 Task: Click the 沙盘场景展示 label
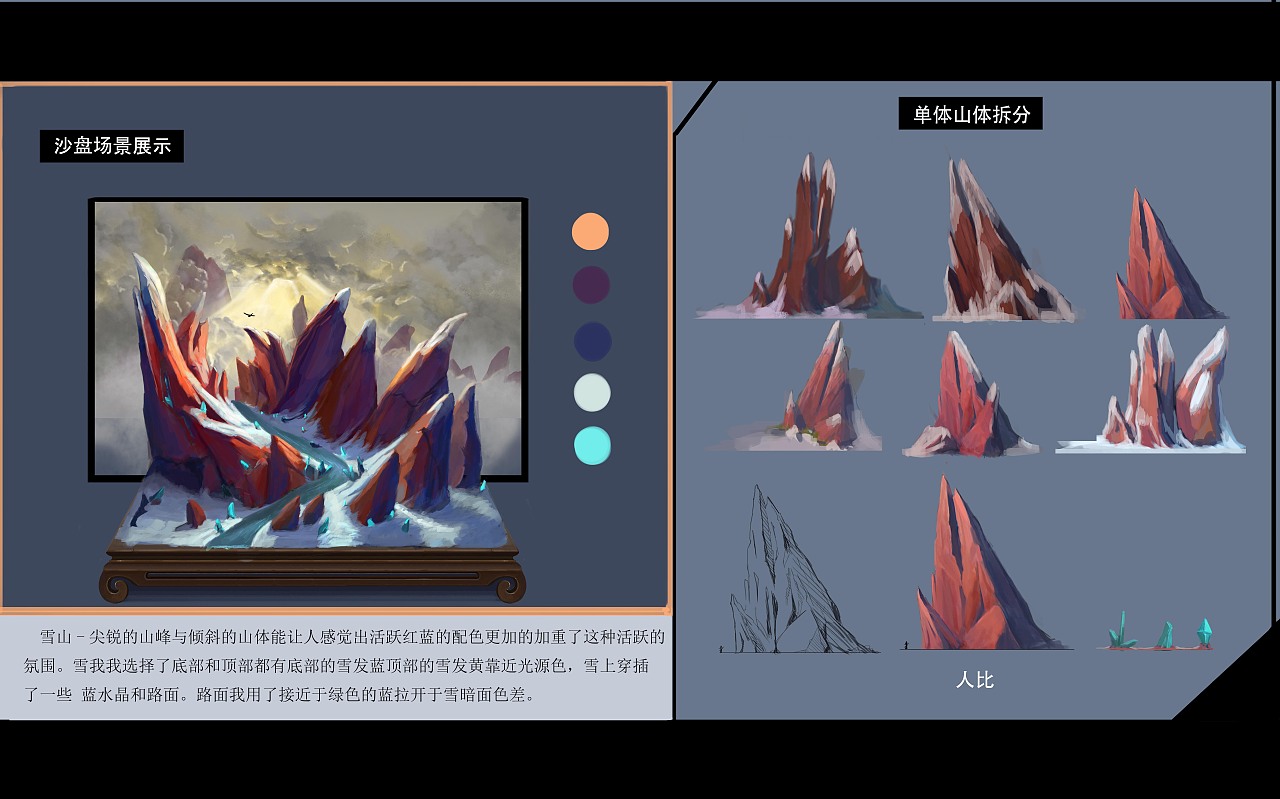(110, 146)
